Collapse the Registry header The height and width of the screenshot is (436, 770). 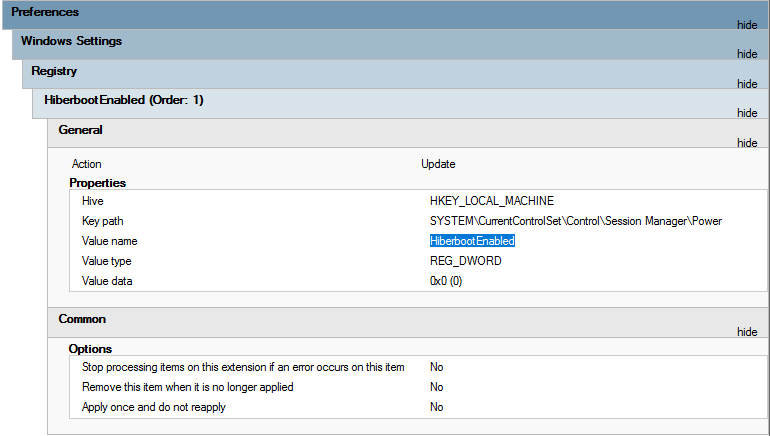click(396, 74)
